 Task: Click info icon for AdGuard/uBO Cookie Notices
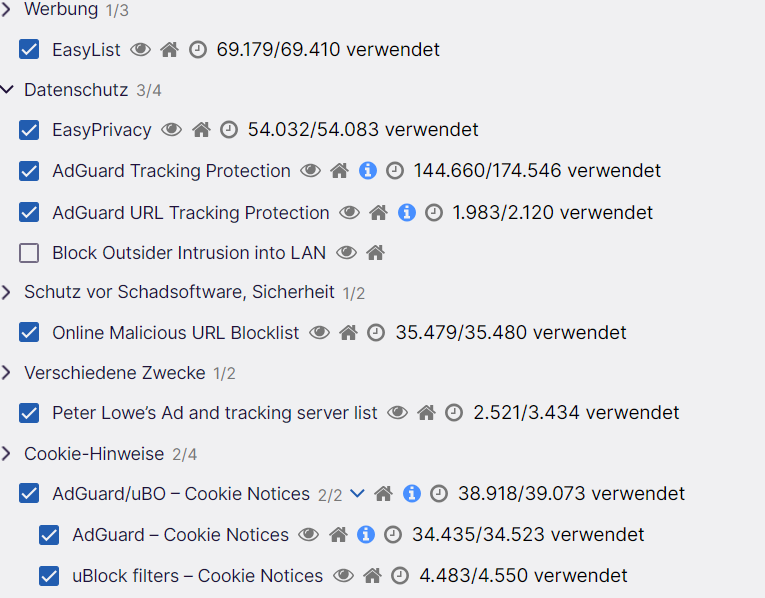[x=411, y=494]
